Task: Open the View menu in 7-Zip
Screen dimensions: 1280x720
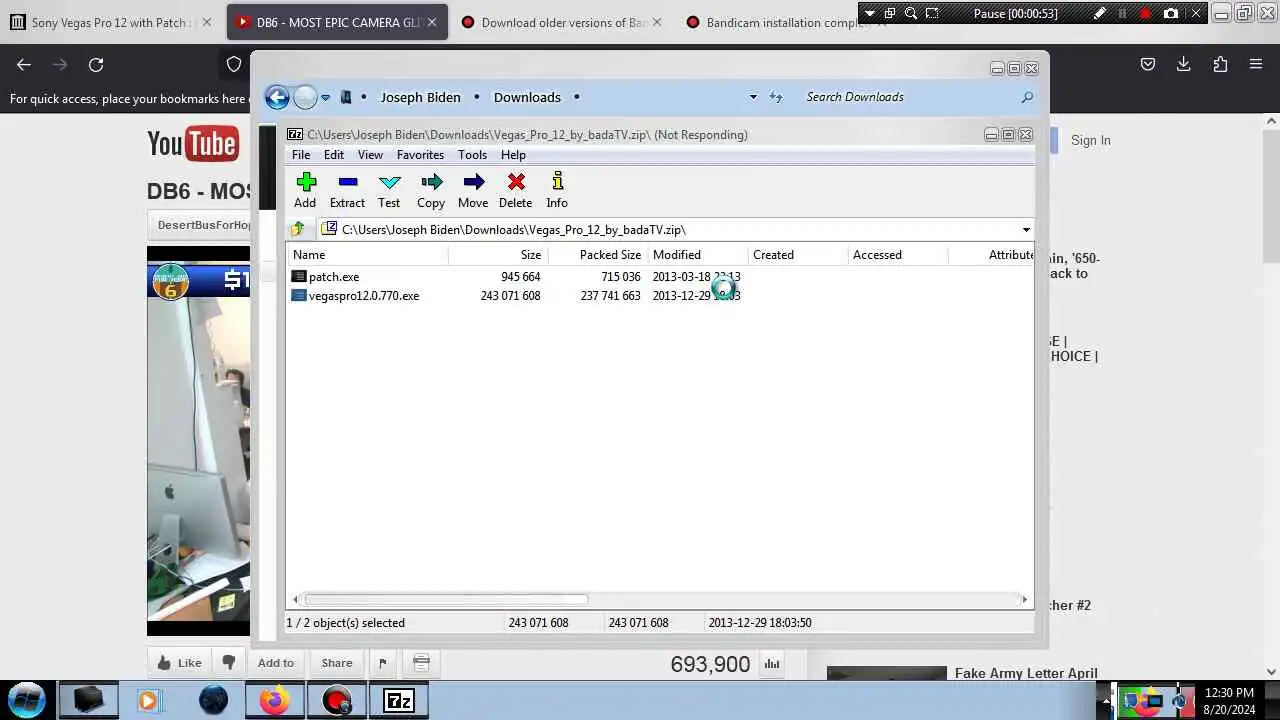Action: [x=370, y=155]
